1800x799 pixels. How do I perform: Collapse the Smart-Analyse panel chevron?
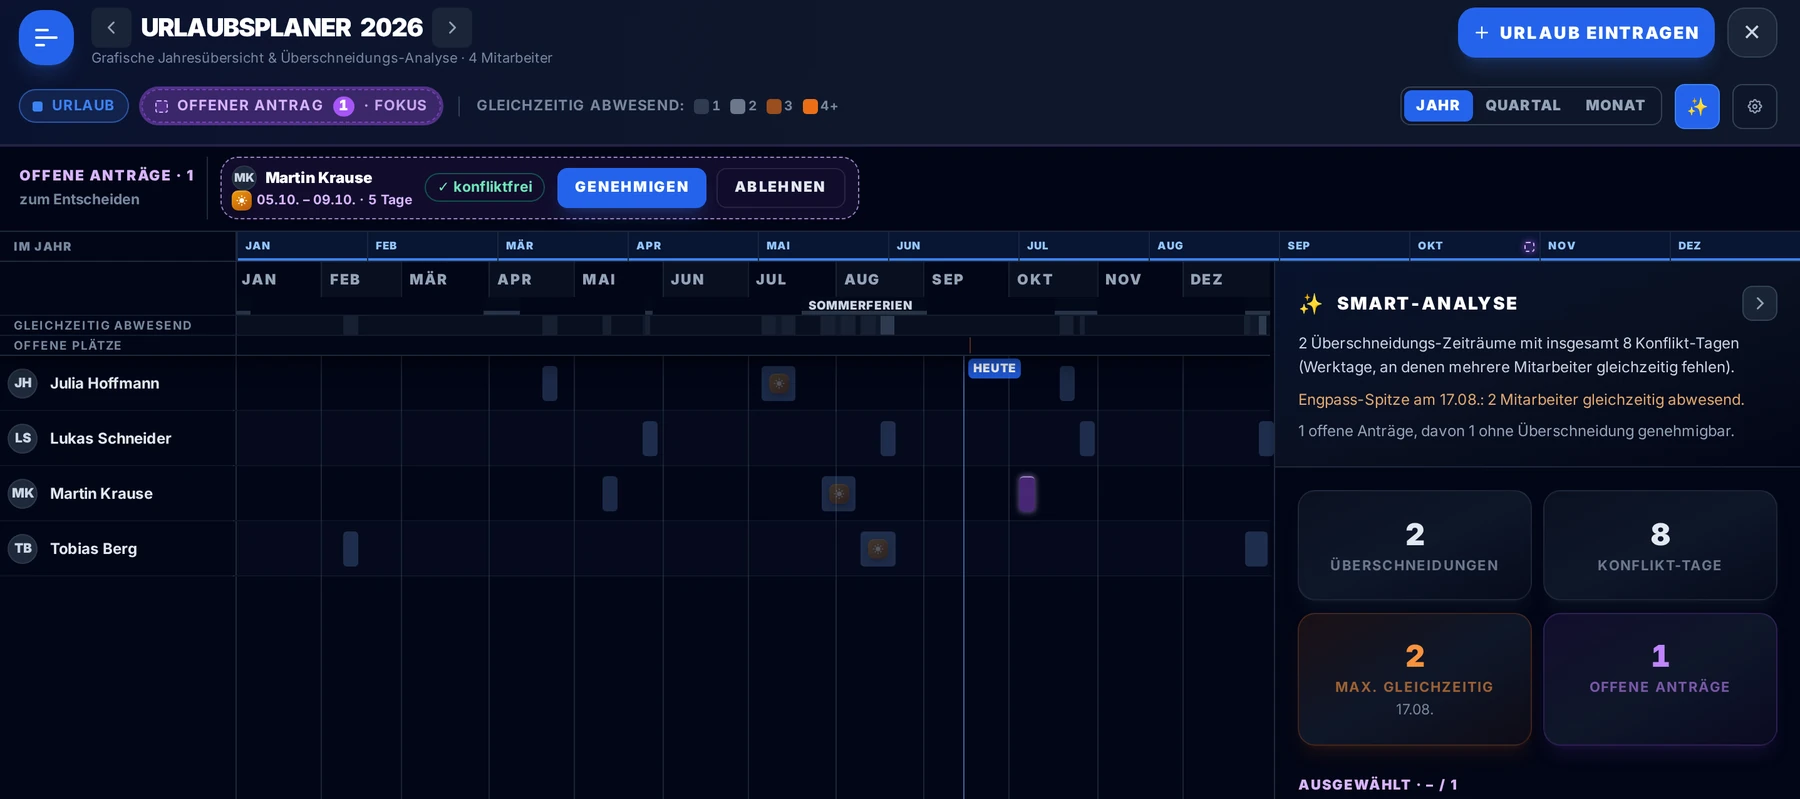pos(1760,303)
